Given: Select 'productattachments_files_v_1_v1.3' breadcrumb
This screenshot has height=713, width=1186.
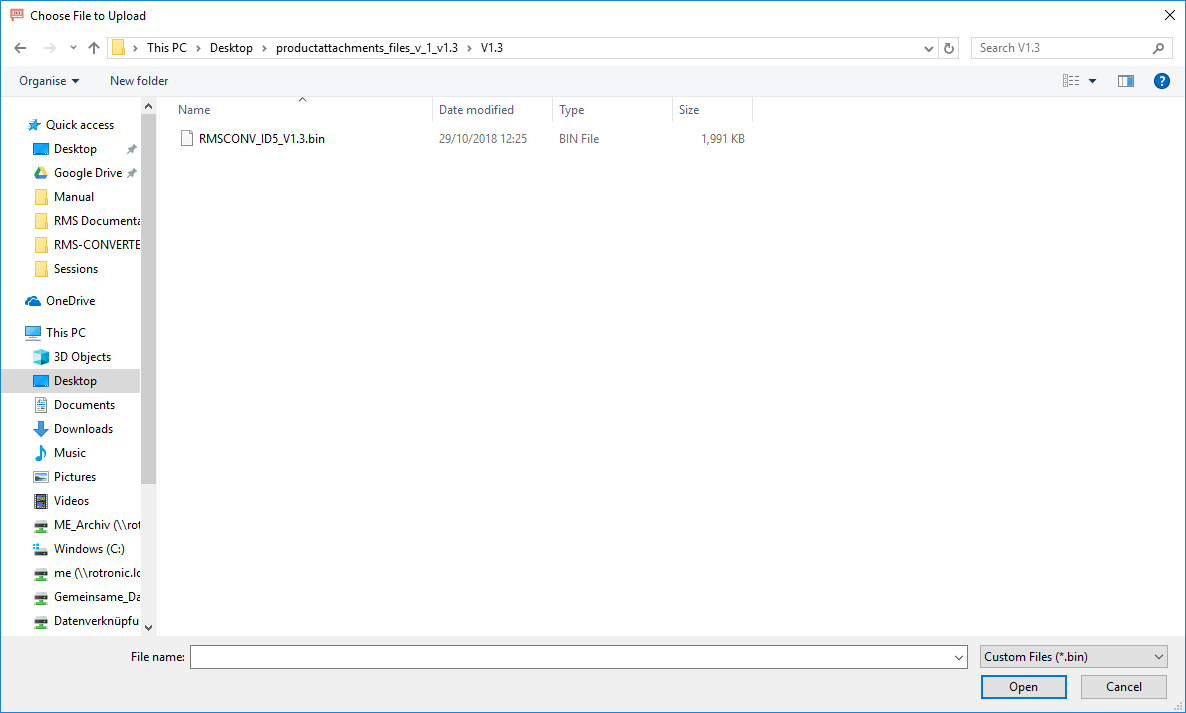Looking at the screenshot, I should point(367,48).
